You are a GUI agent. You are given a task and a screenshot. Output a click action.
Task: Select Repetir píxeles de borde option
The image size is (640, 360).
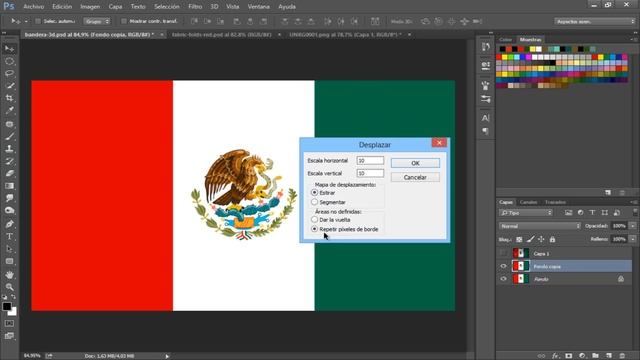[314, 229]
